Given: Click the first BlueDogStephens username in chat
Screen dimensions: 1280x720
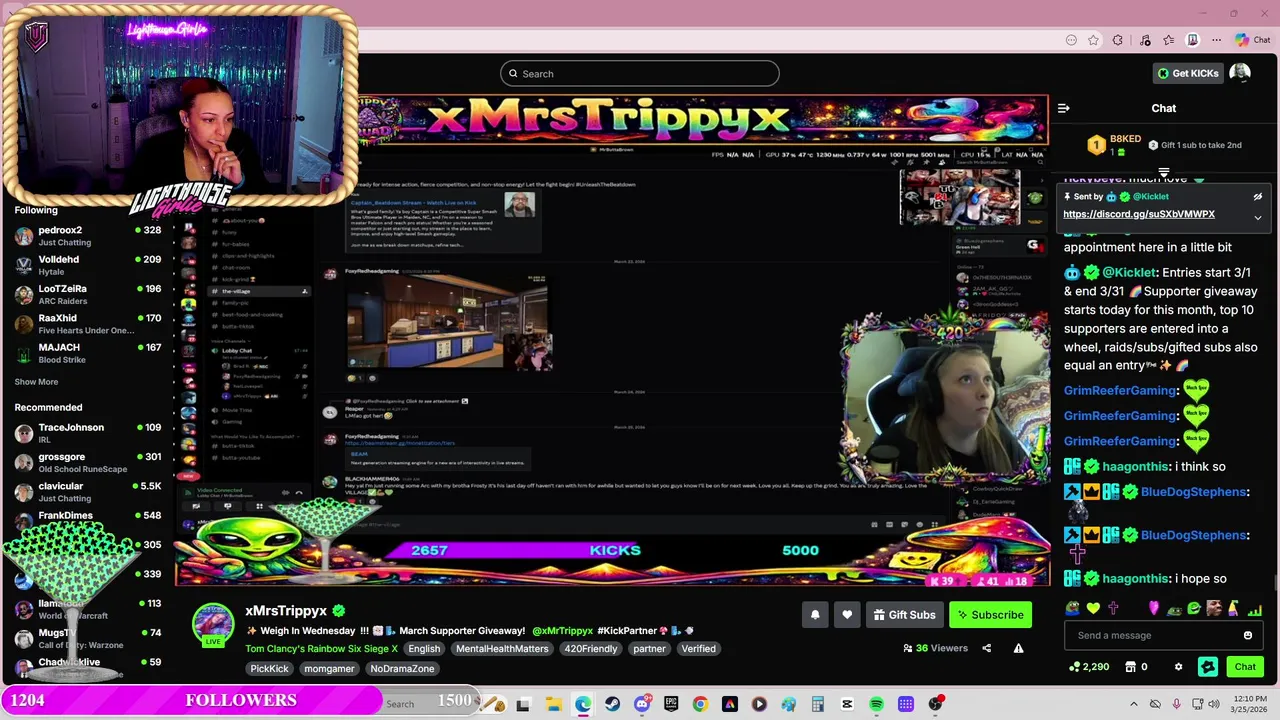Looking at the screenshot, I should [x=1194, y=492].
